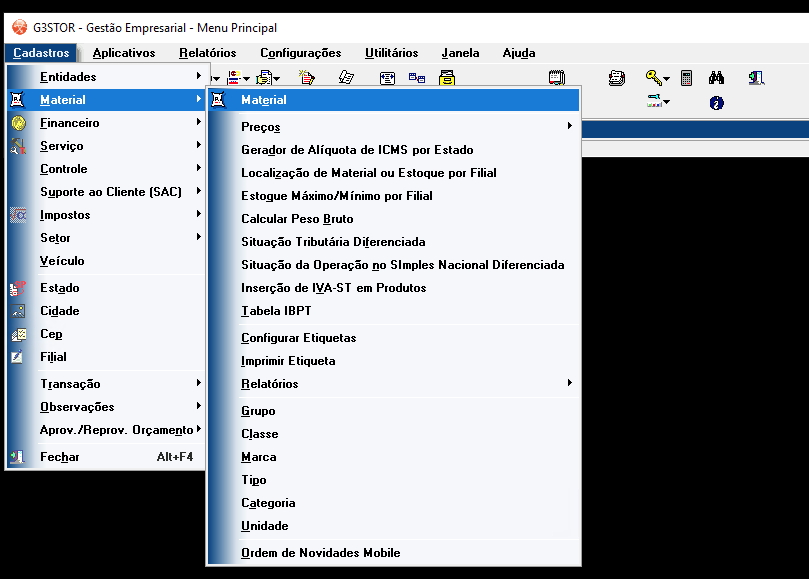This screenshot has width=809, height=579.
Task: Click the spiral notepad toolbar icon
Action: point(557,78)
